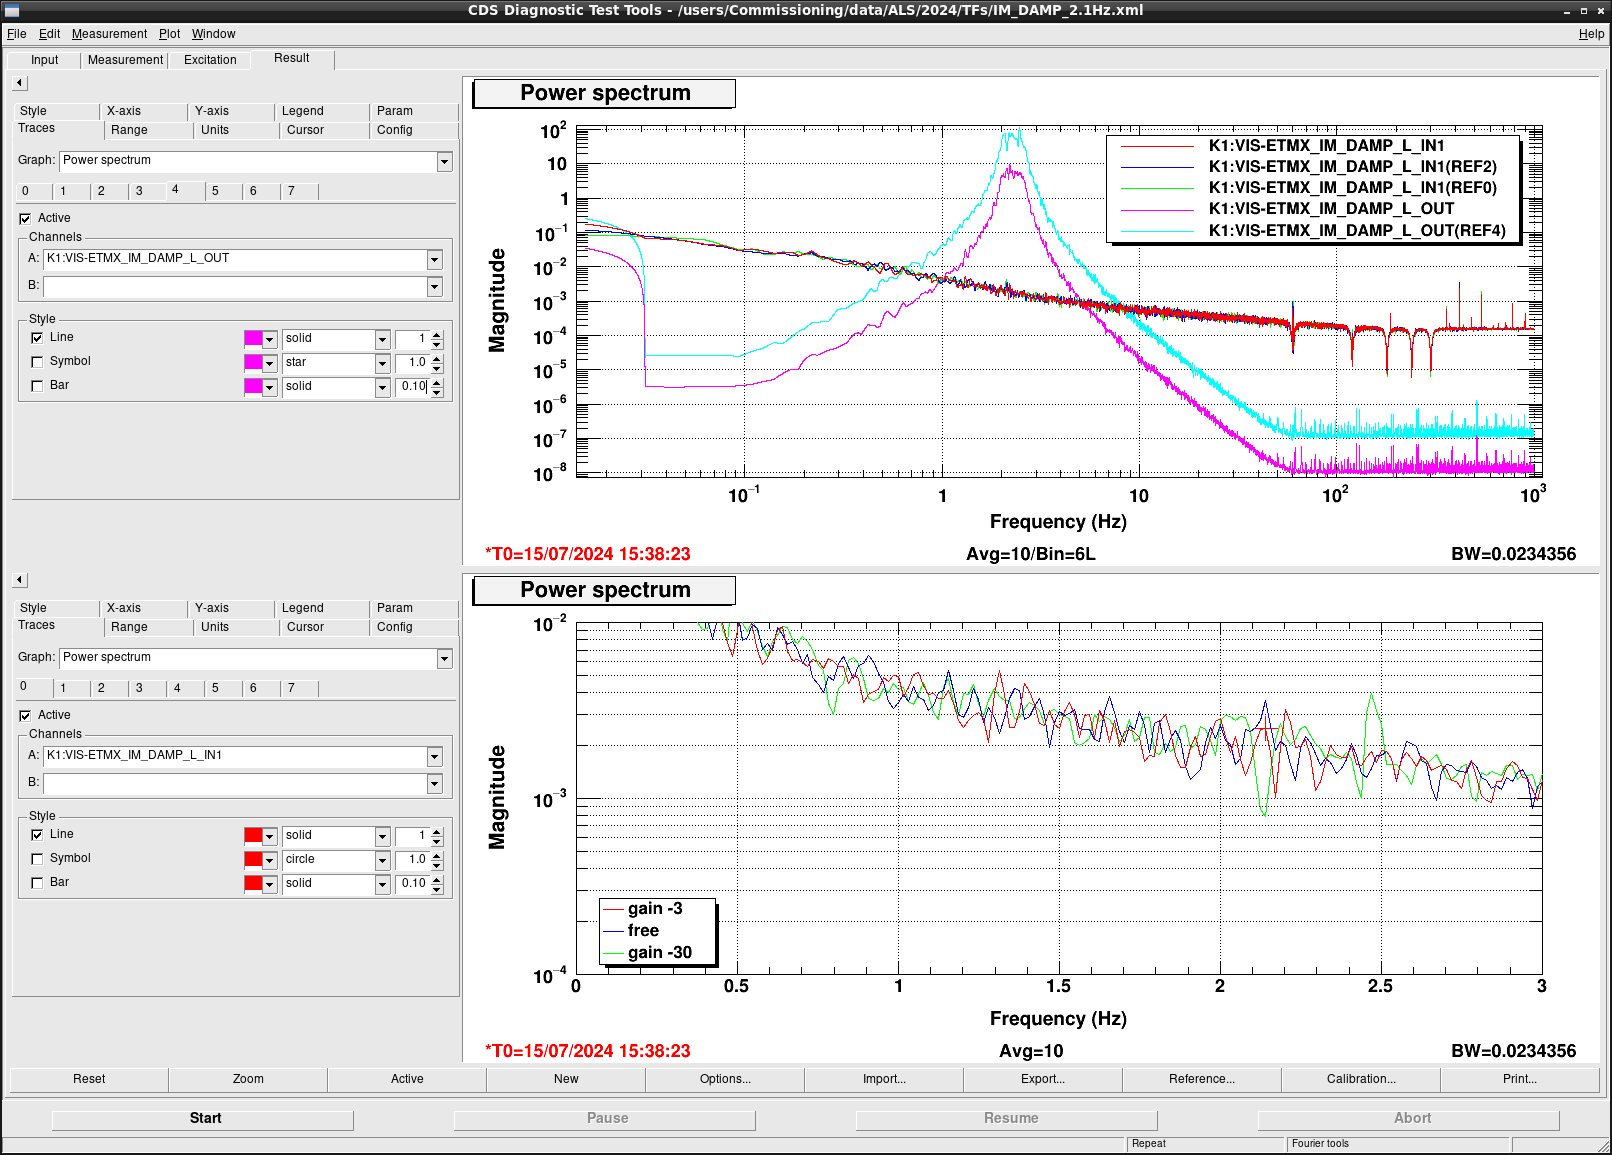Decrease lower symbol size spinner value
This screenshot has width=1612, height=1155.
pyautogui.click(x=437, y=864)
